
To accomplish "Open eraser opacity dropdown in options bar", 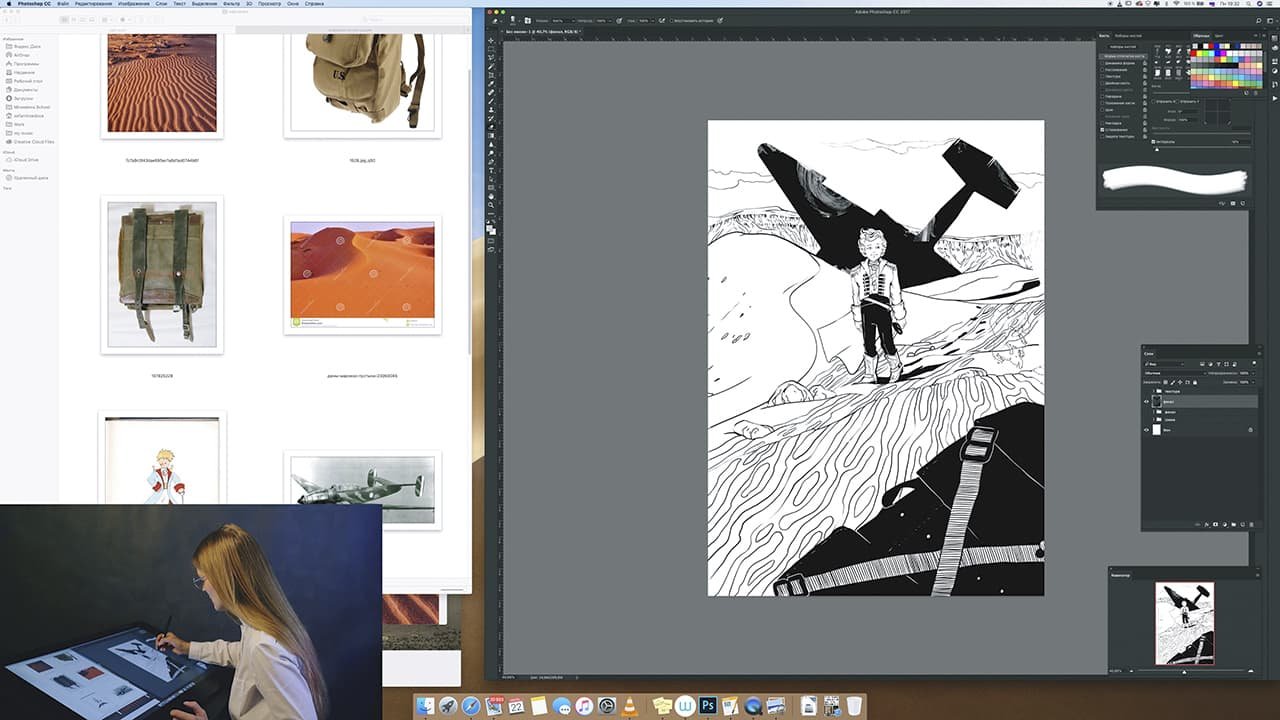I will coord(610,20).
